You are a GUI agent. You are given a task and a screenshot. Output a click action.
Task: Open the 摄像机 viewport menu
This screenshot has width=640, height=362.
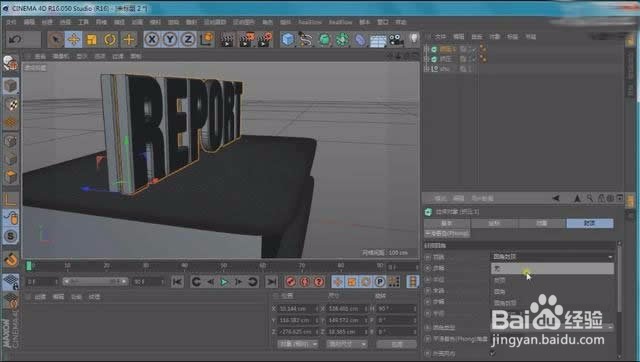(x=60, y=56)
